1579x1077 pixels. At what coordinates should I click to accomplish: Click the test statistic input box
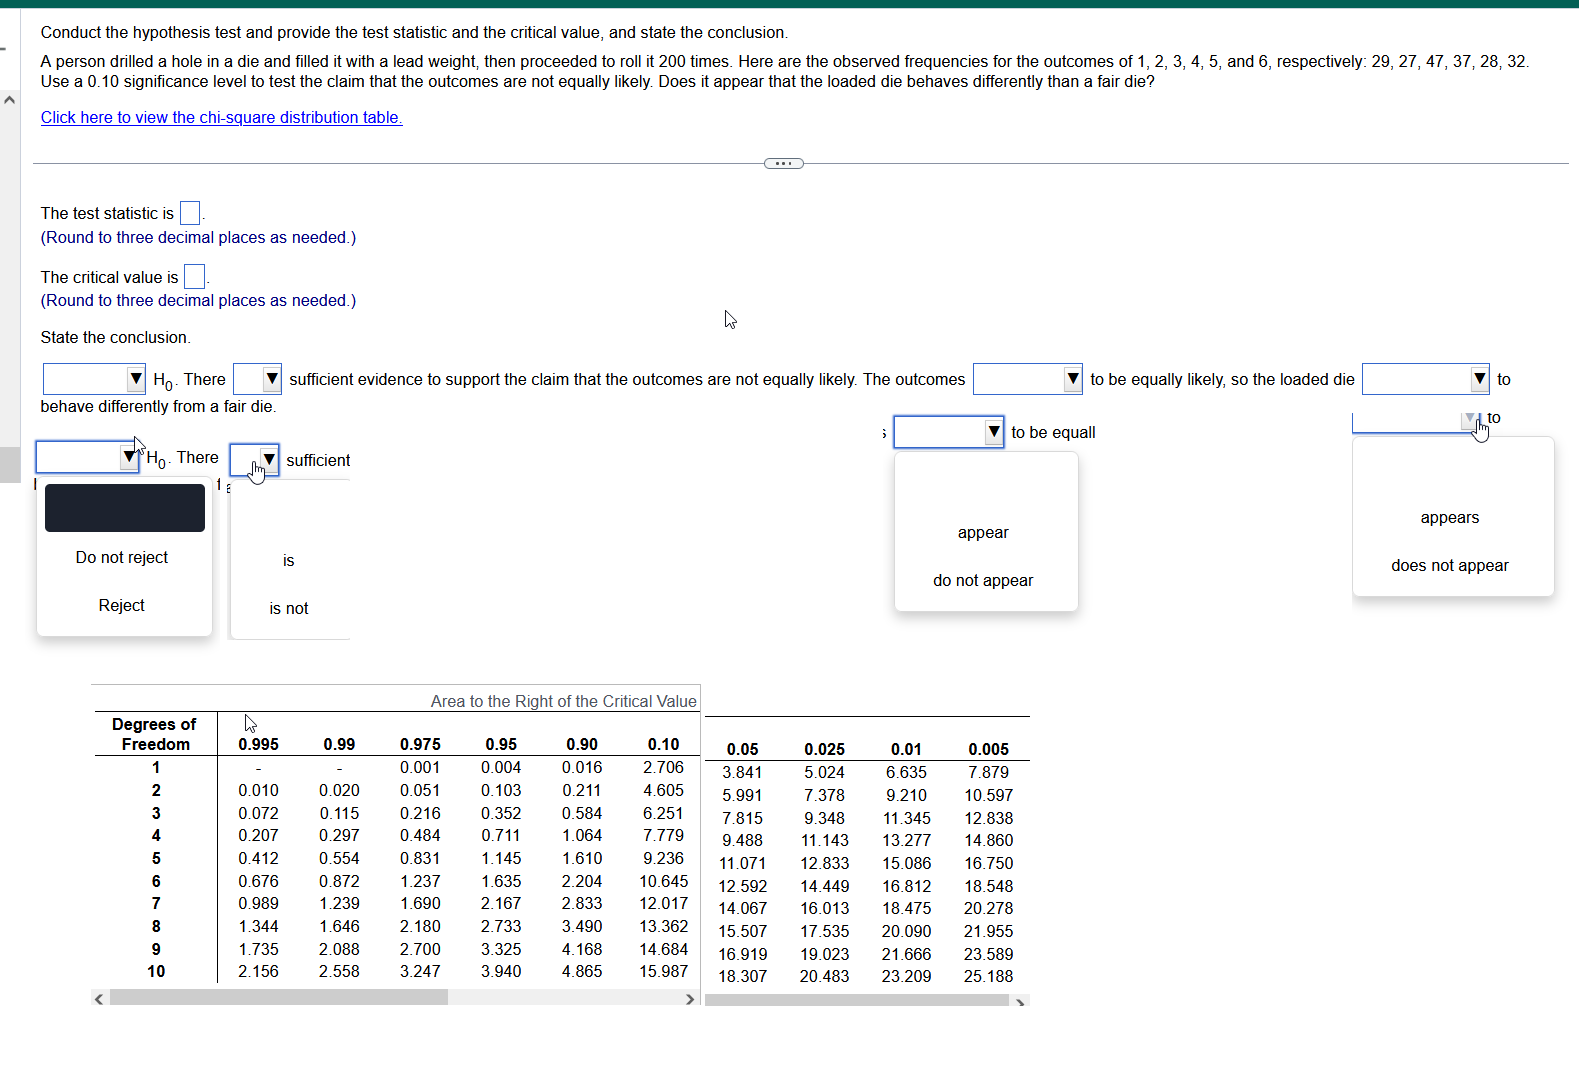190,213
